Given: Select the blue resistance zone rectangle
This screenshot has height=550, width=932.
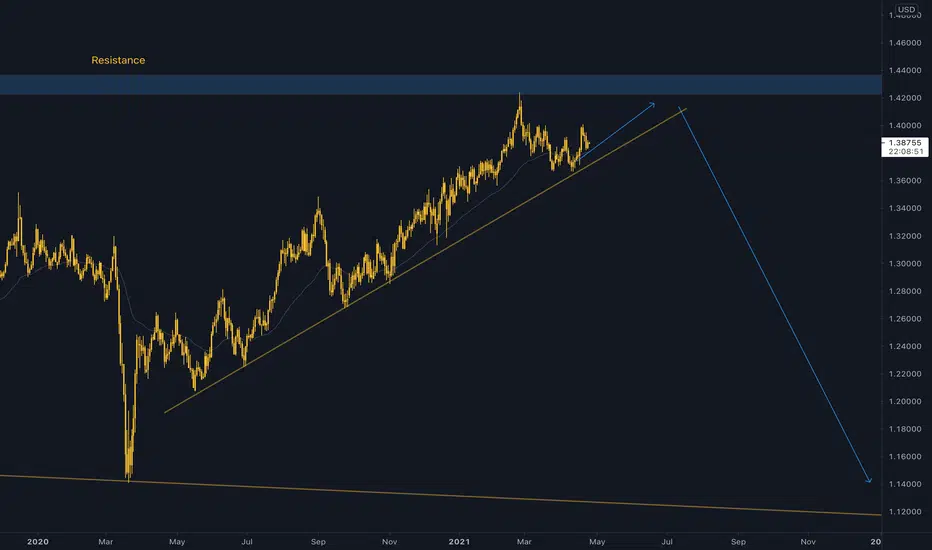Looking at the screenshot, I should (x=440, y=84).
